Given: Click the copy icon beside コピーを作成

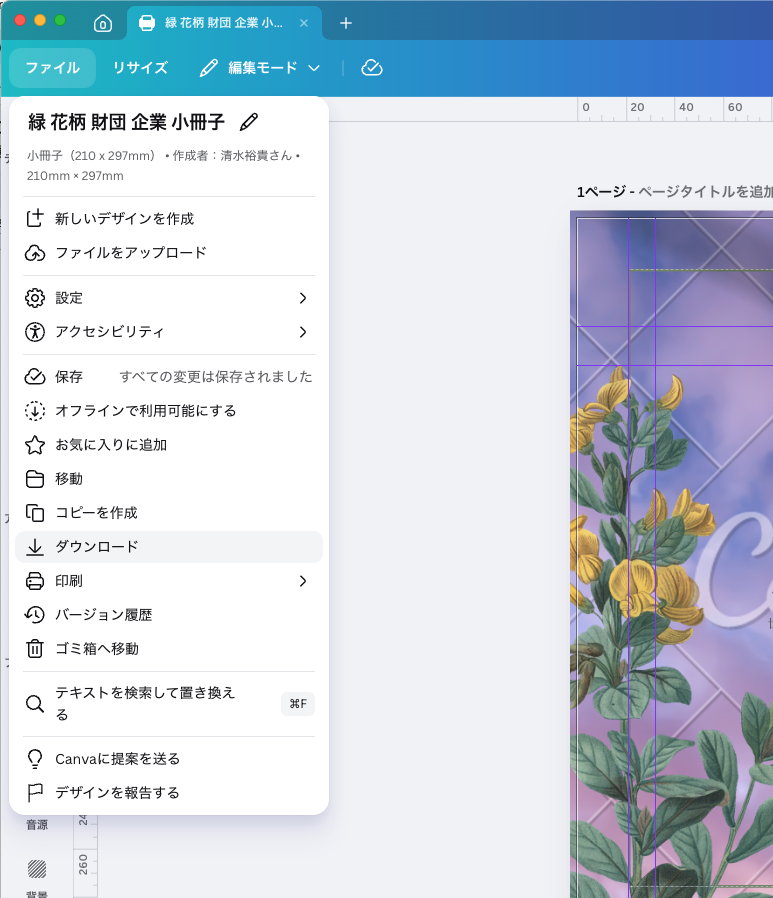Looking at the screenshot, I should 35,513.
